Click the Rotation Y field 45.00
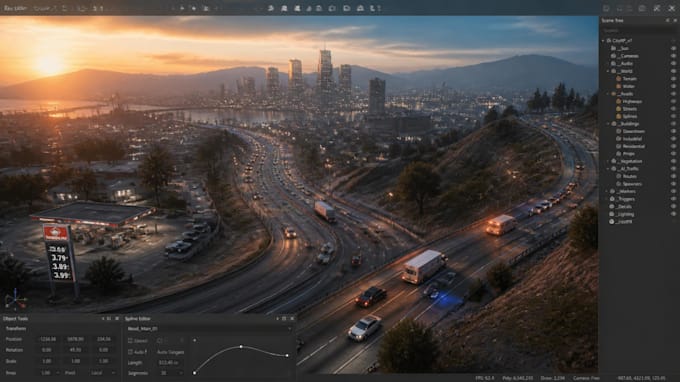This screenshot has height=382, width=680. click(75, 350)
